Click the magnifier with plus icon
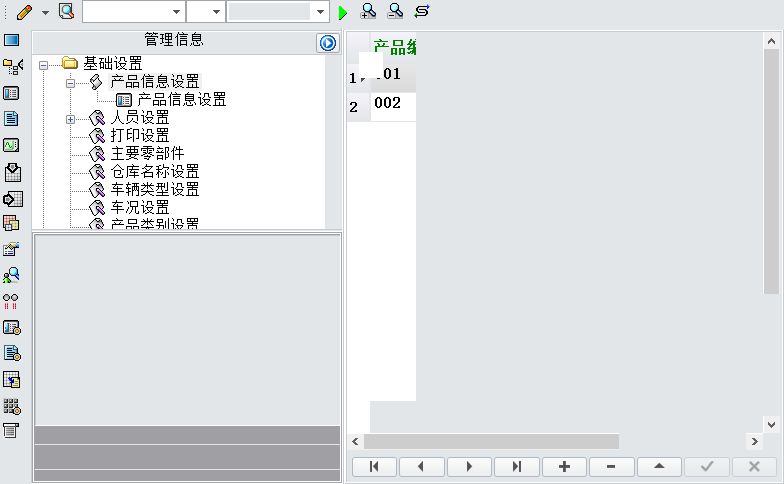 click(x=368, y=12)
